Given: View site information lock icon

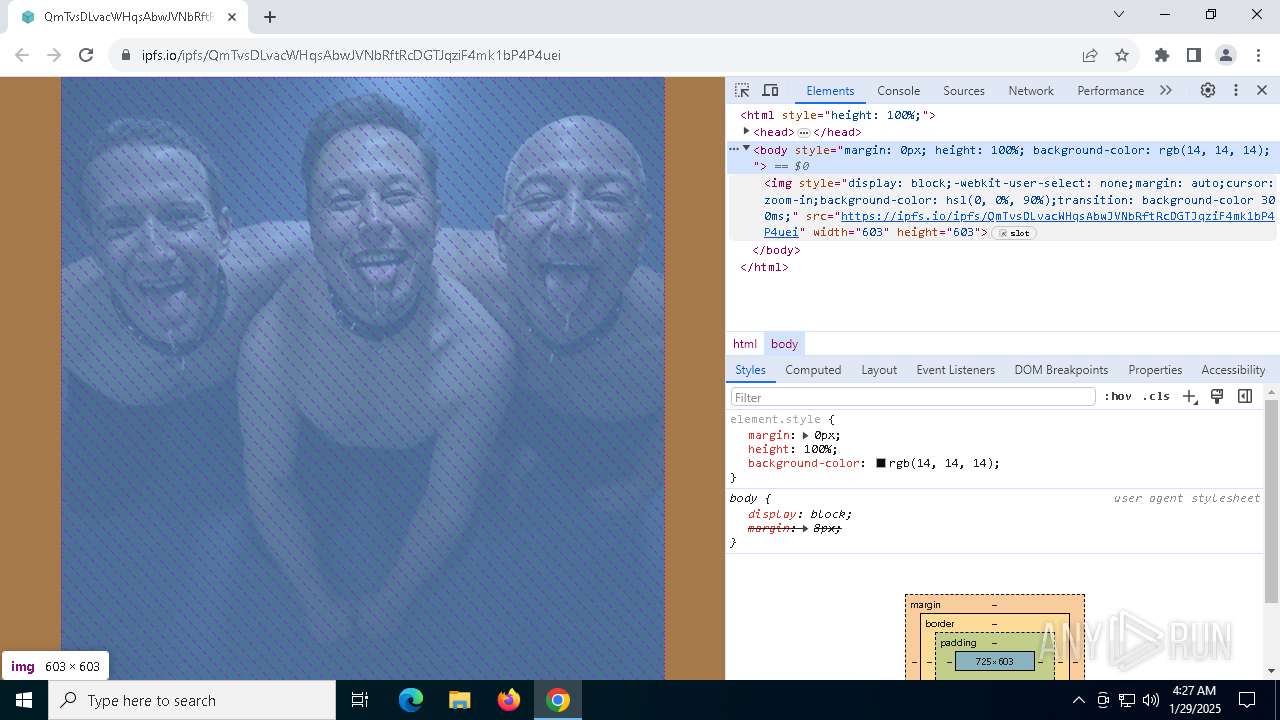Looking at the screenshot, I should pos(125,55).
